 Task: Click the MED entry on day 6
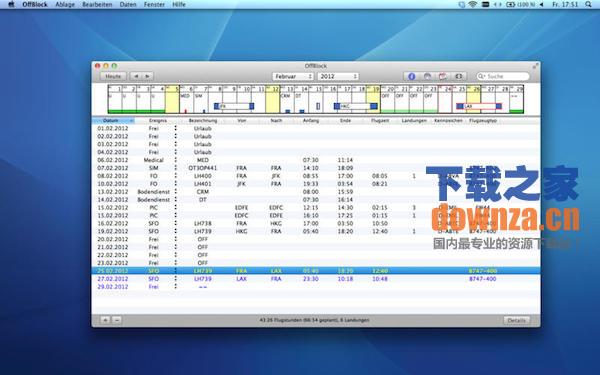pyautogui.click(x=185, y=96)
